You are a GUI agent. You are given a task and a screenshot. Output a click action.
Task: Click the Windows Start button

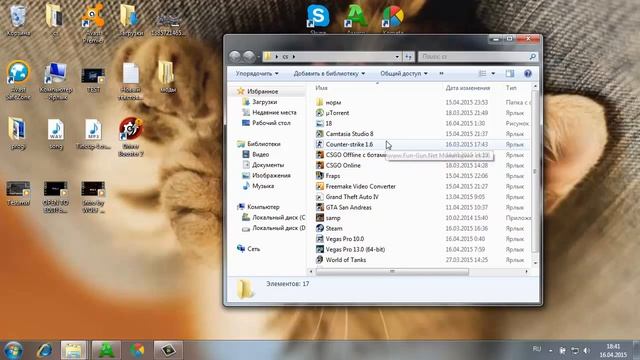click(x=13, y=350)
